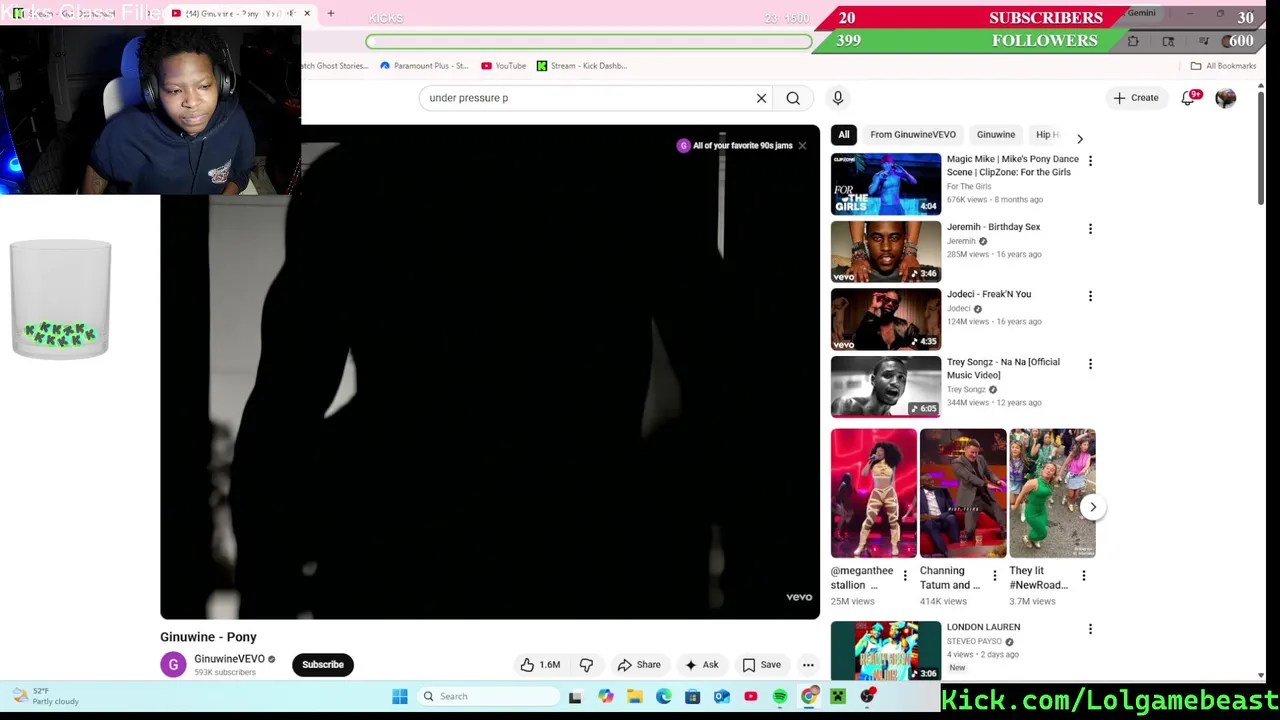Open the YouTube account avatar menu
The image size is (1280, 720).
click(1225, 98)
